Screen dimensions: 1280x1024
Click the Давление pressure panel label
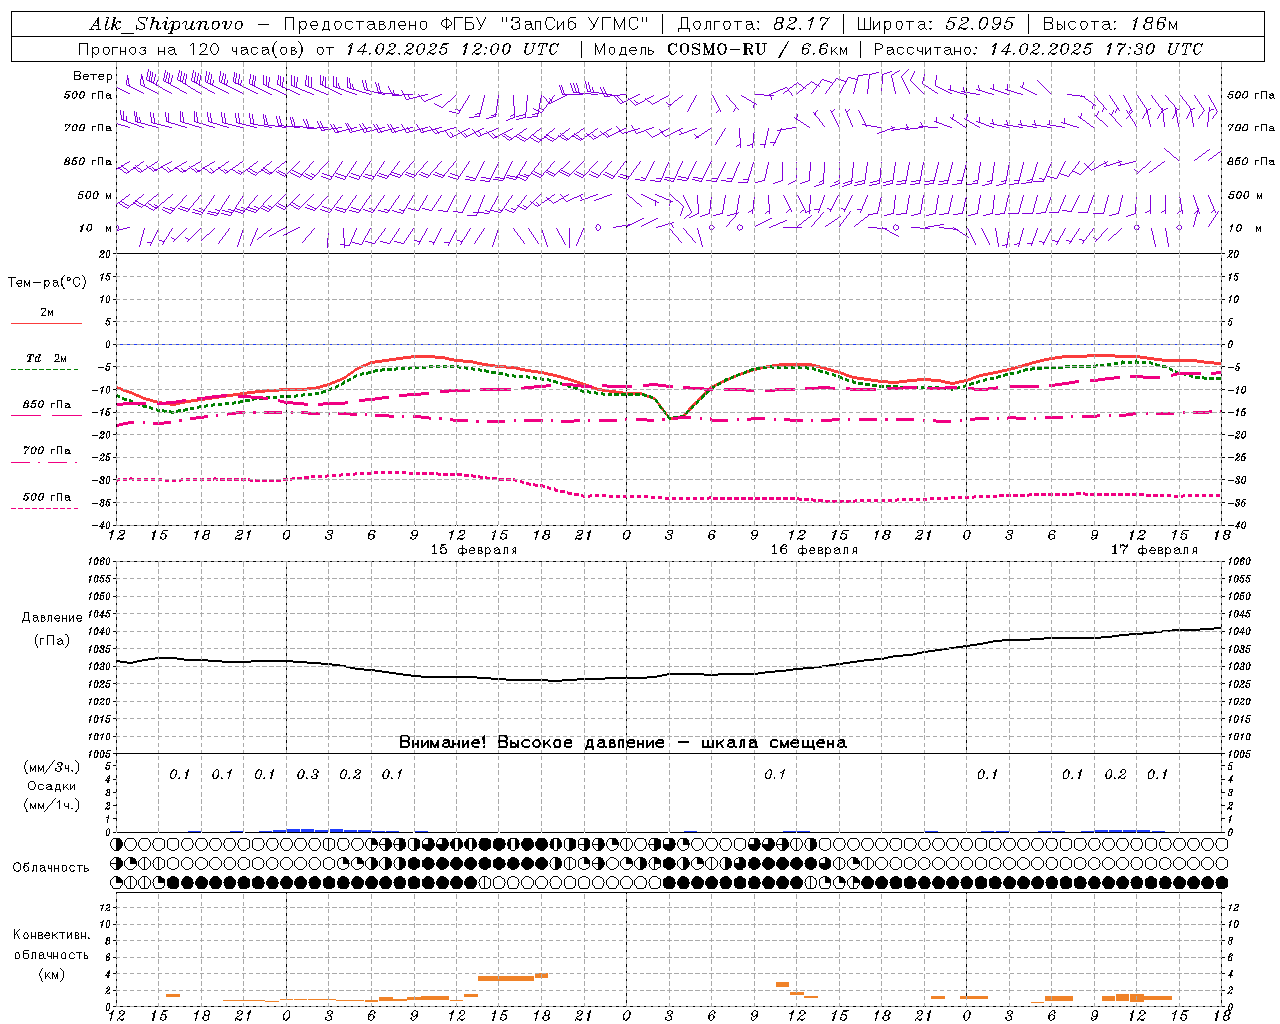(x=51, y=618)
